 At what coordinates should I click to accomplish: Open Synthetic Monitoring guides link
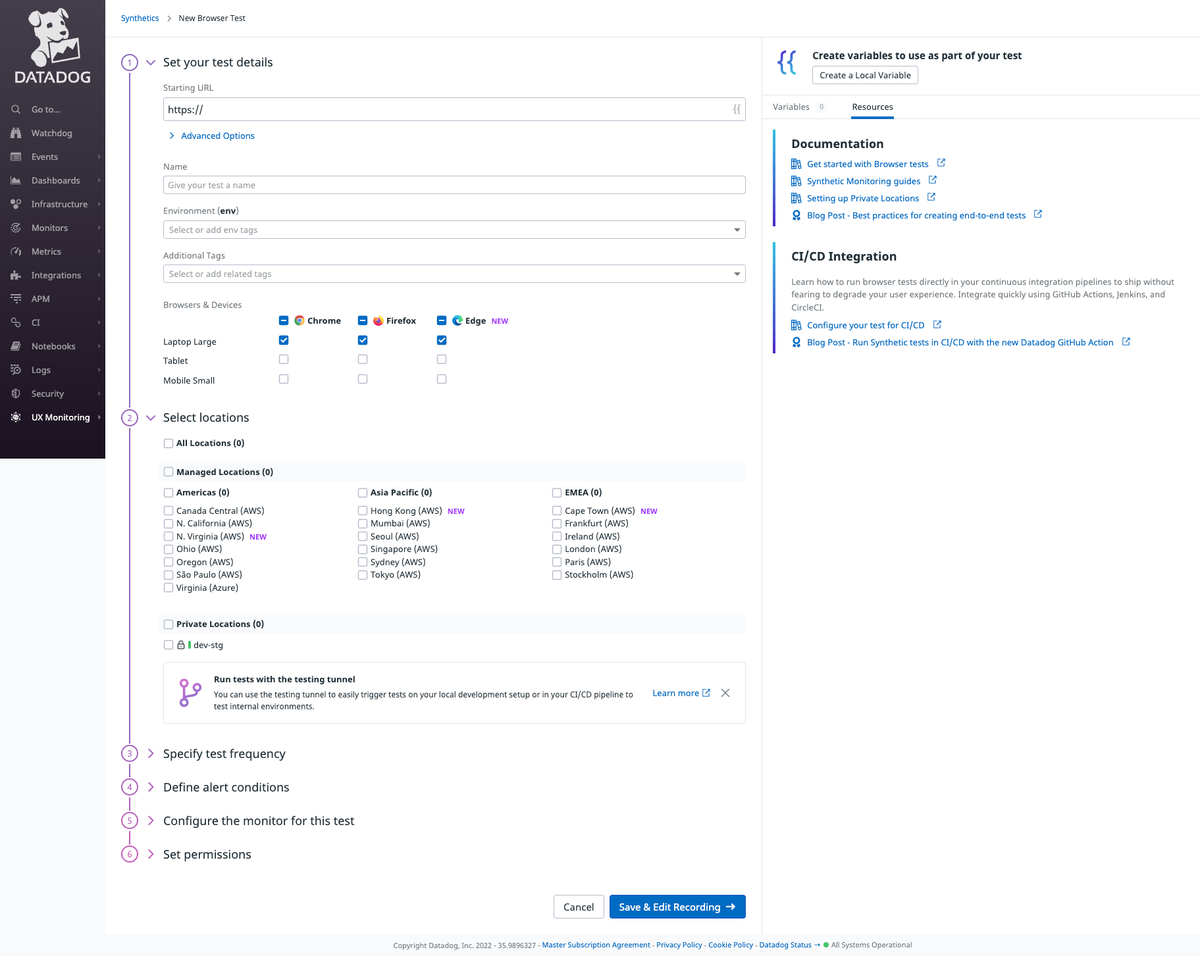863,181
